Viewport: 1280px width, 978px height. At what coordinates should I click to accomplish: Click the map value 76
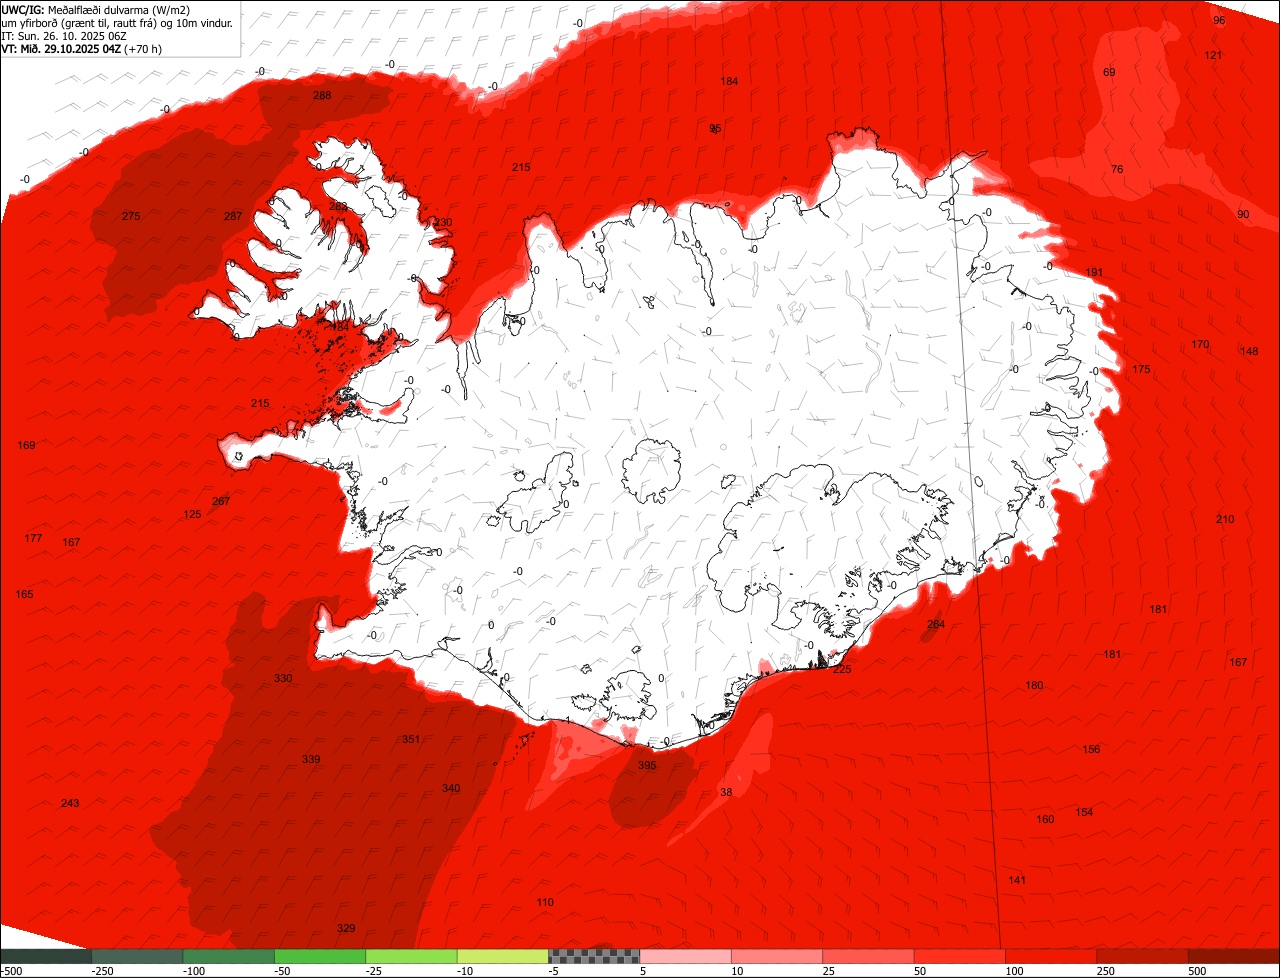coord(1117,170)
